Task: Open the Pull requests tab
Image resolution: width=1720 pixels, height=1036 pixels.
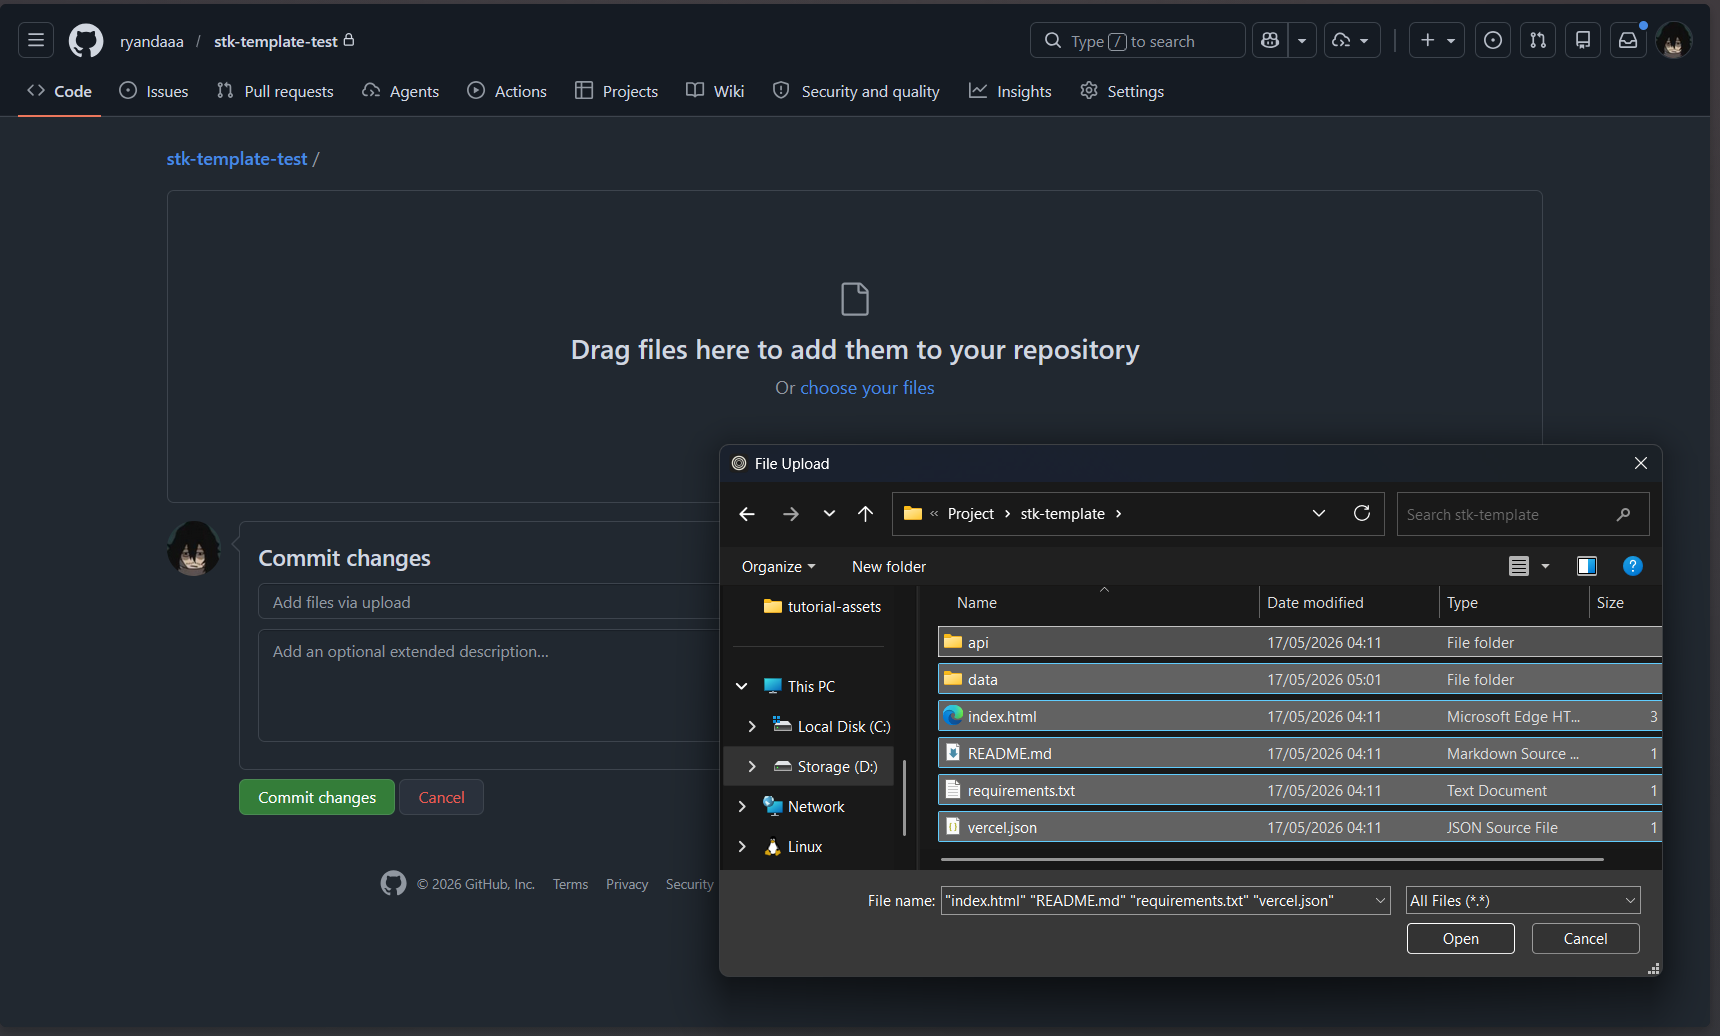Action: pos(275,91)
